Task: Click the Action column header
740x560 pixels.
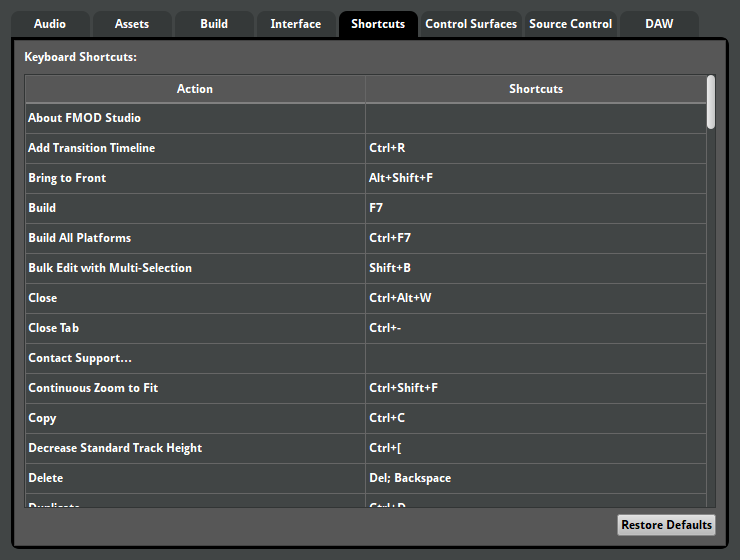Action: (x=195, y=89)
